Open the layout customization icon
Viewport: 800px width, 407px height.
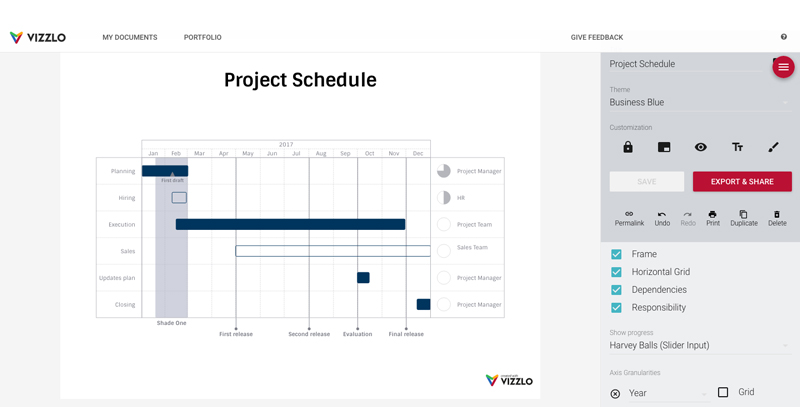[664, 147]
